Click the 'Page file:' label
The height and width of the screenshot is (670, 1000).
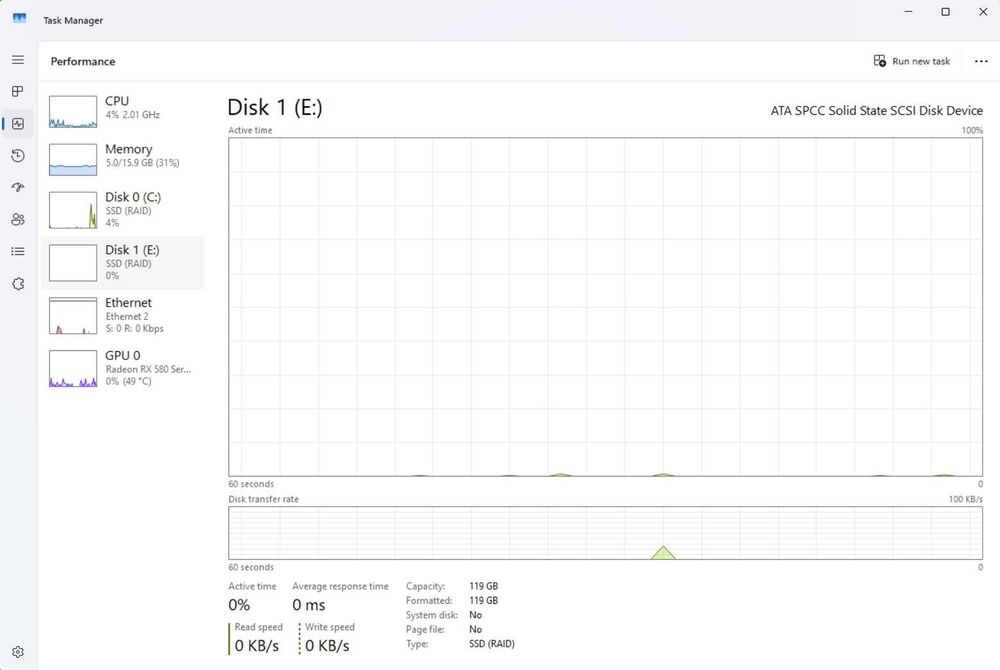point(425,629)
